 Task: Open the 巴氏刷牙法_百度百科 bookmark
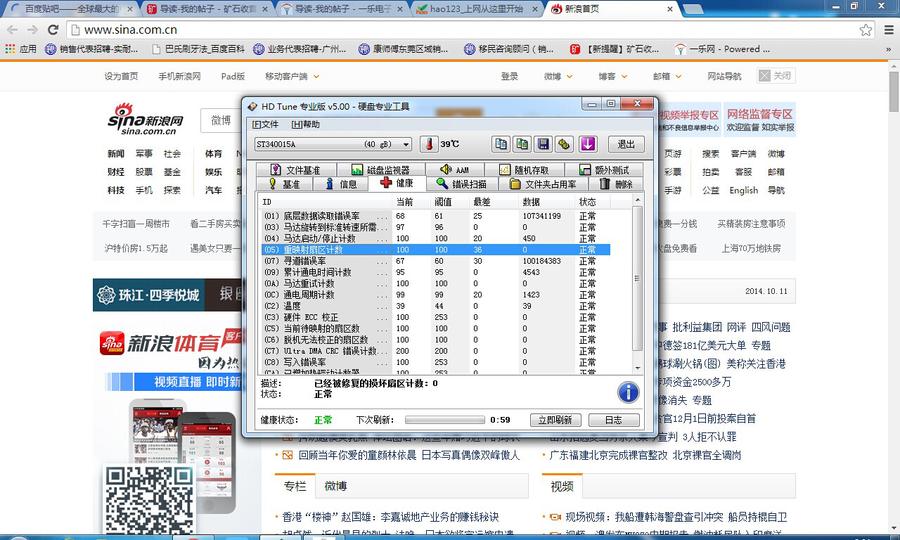coord(199,49)
